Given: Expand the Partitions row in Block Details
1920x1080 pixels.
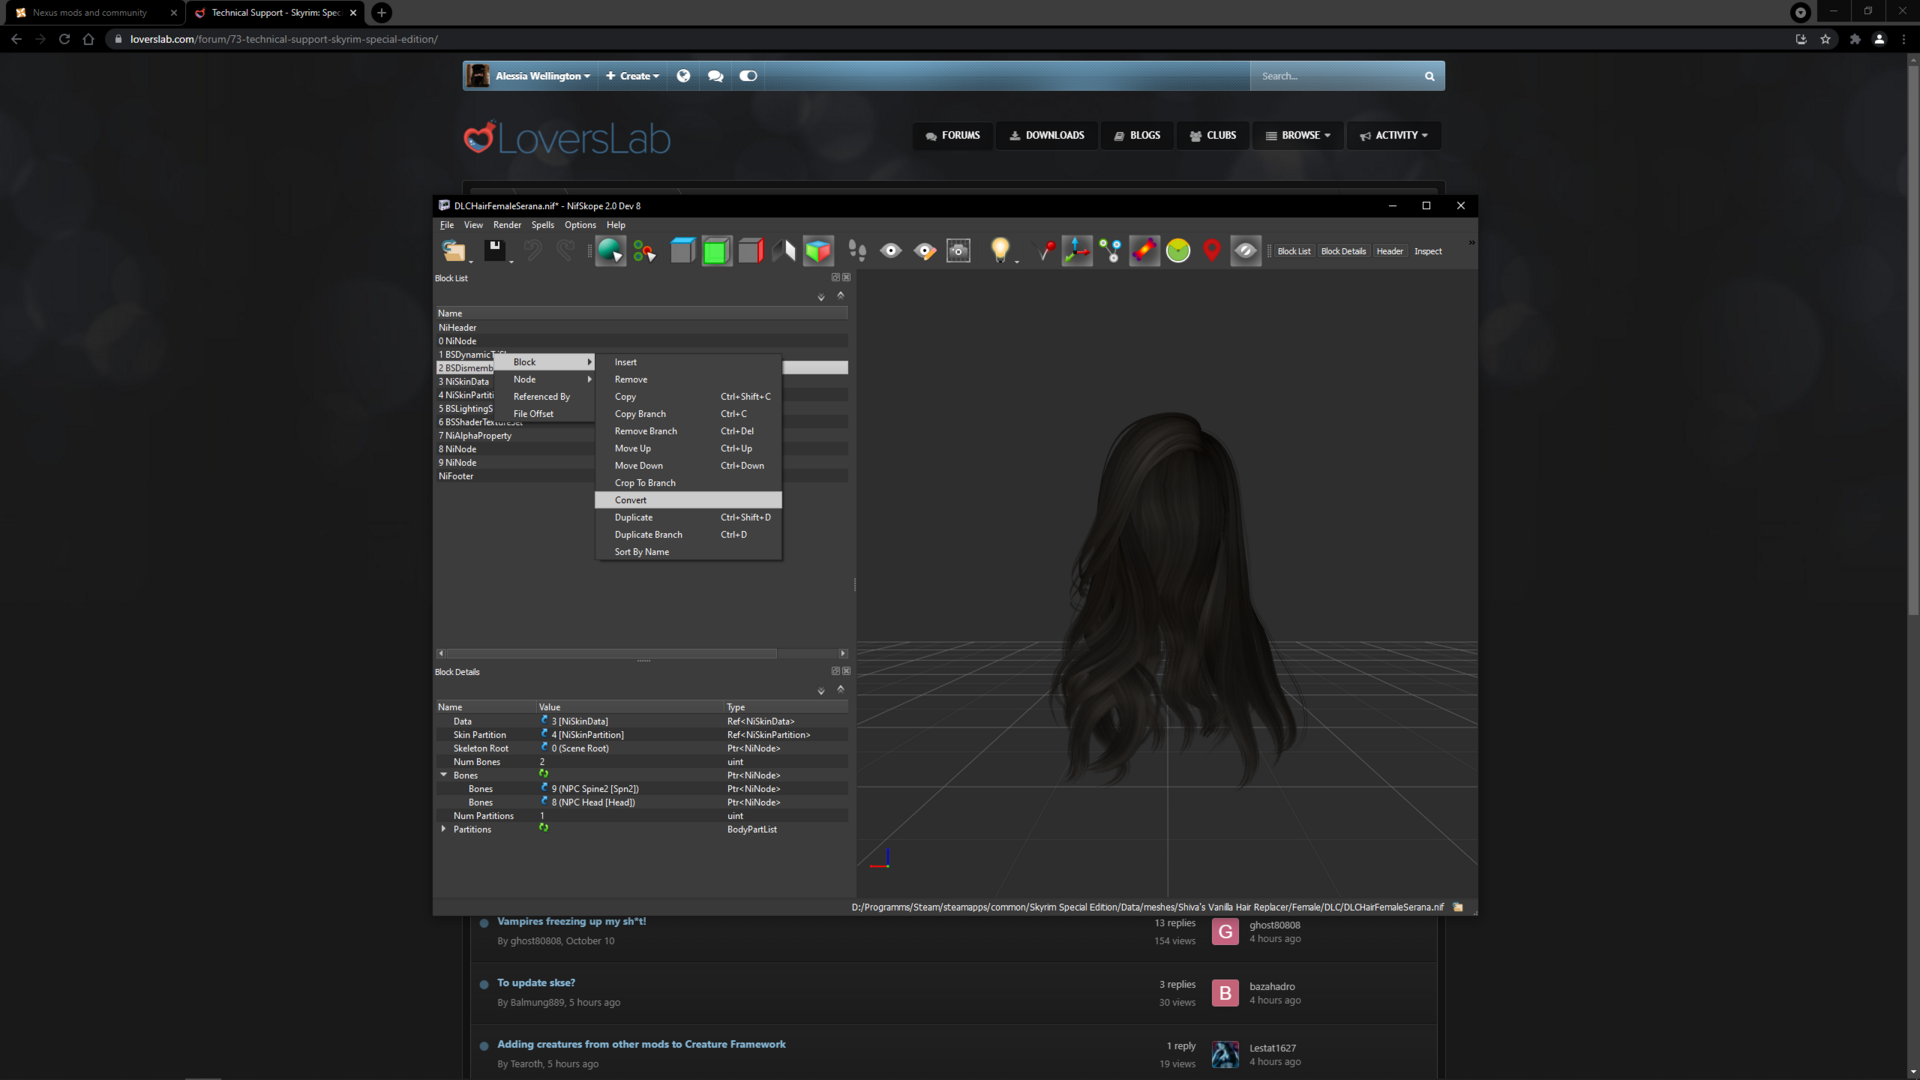Looking at the screenshot, I should pos(444,829).
